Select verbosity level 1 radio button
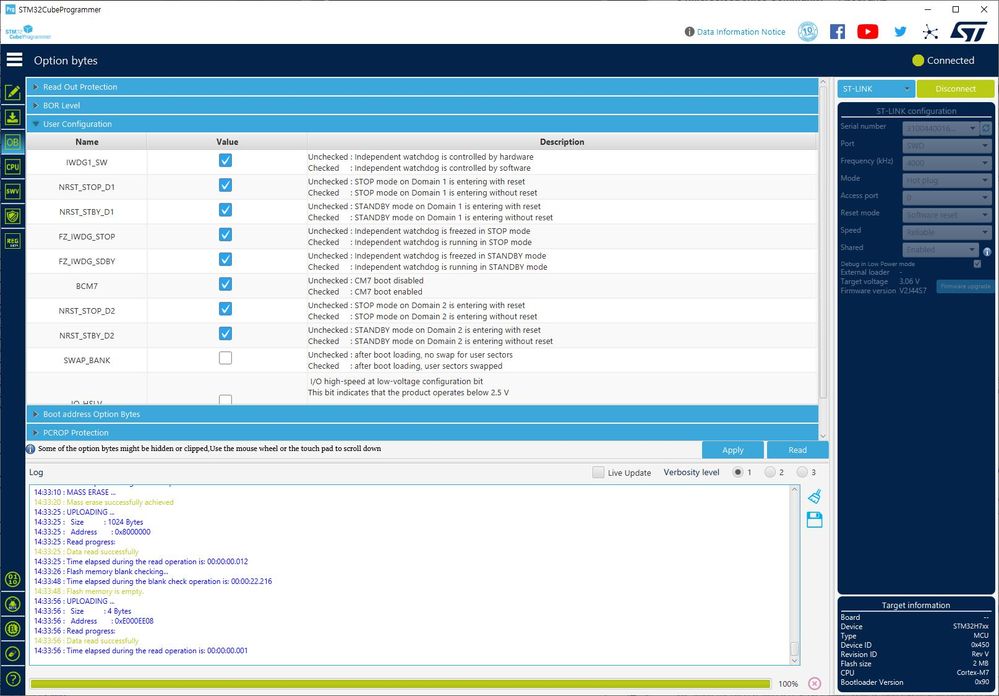This screenshot has height=696, width=999. tap(738, 472)
